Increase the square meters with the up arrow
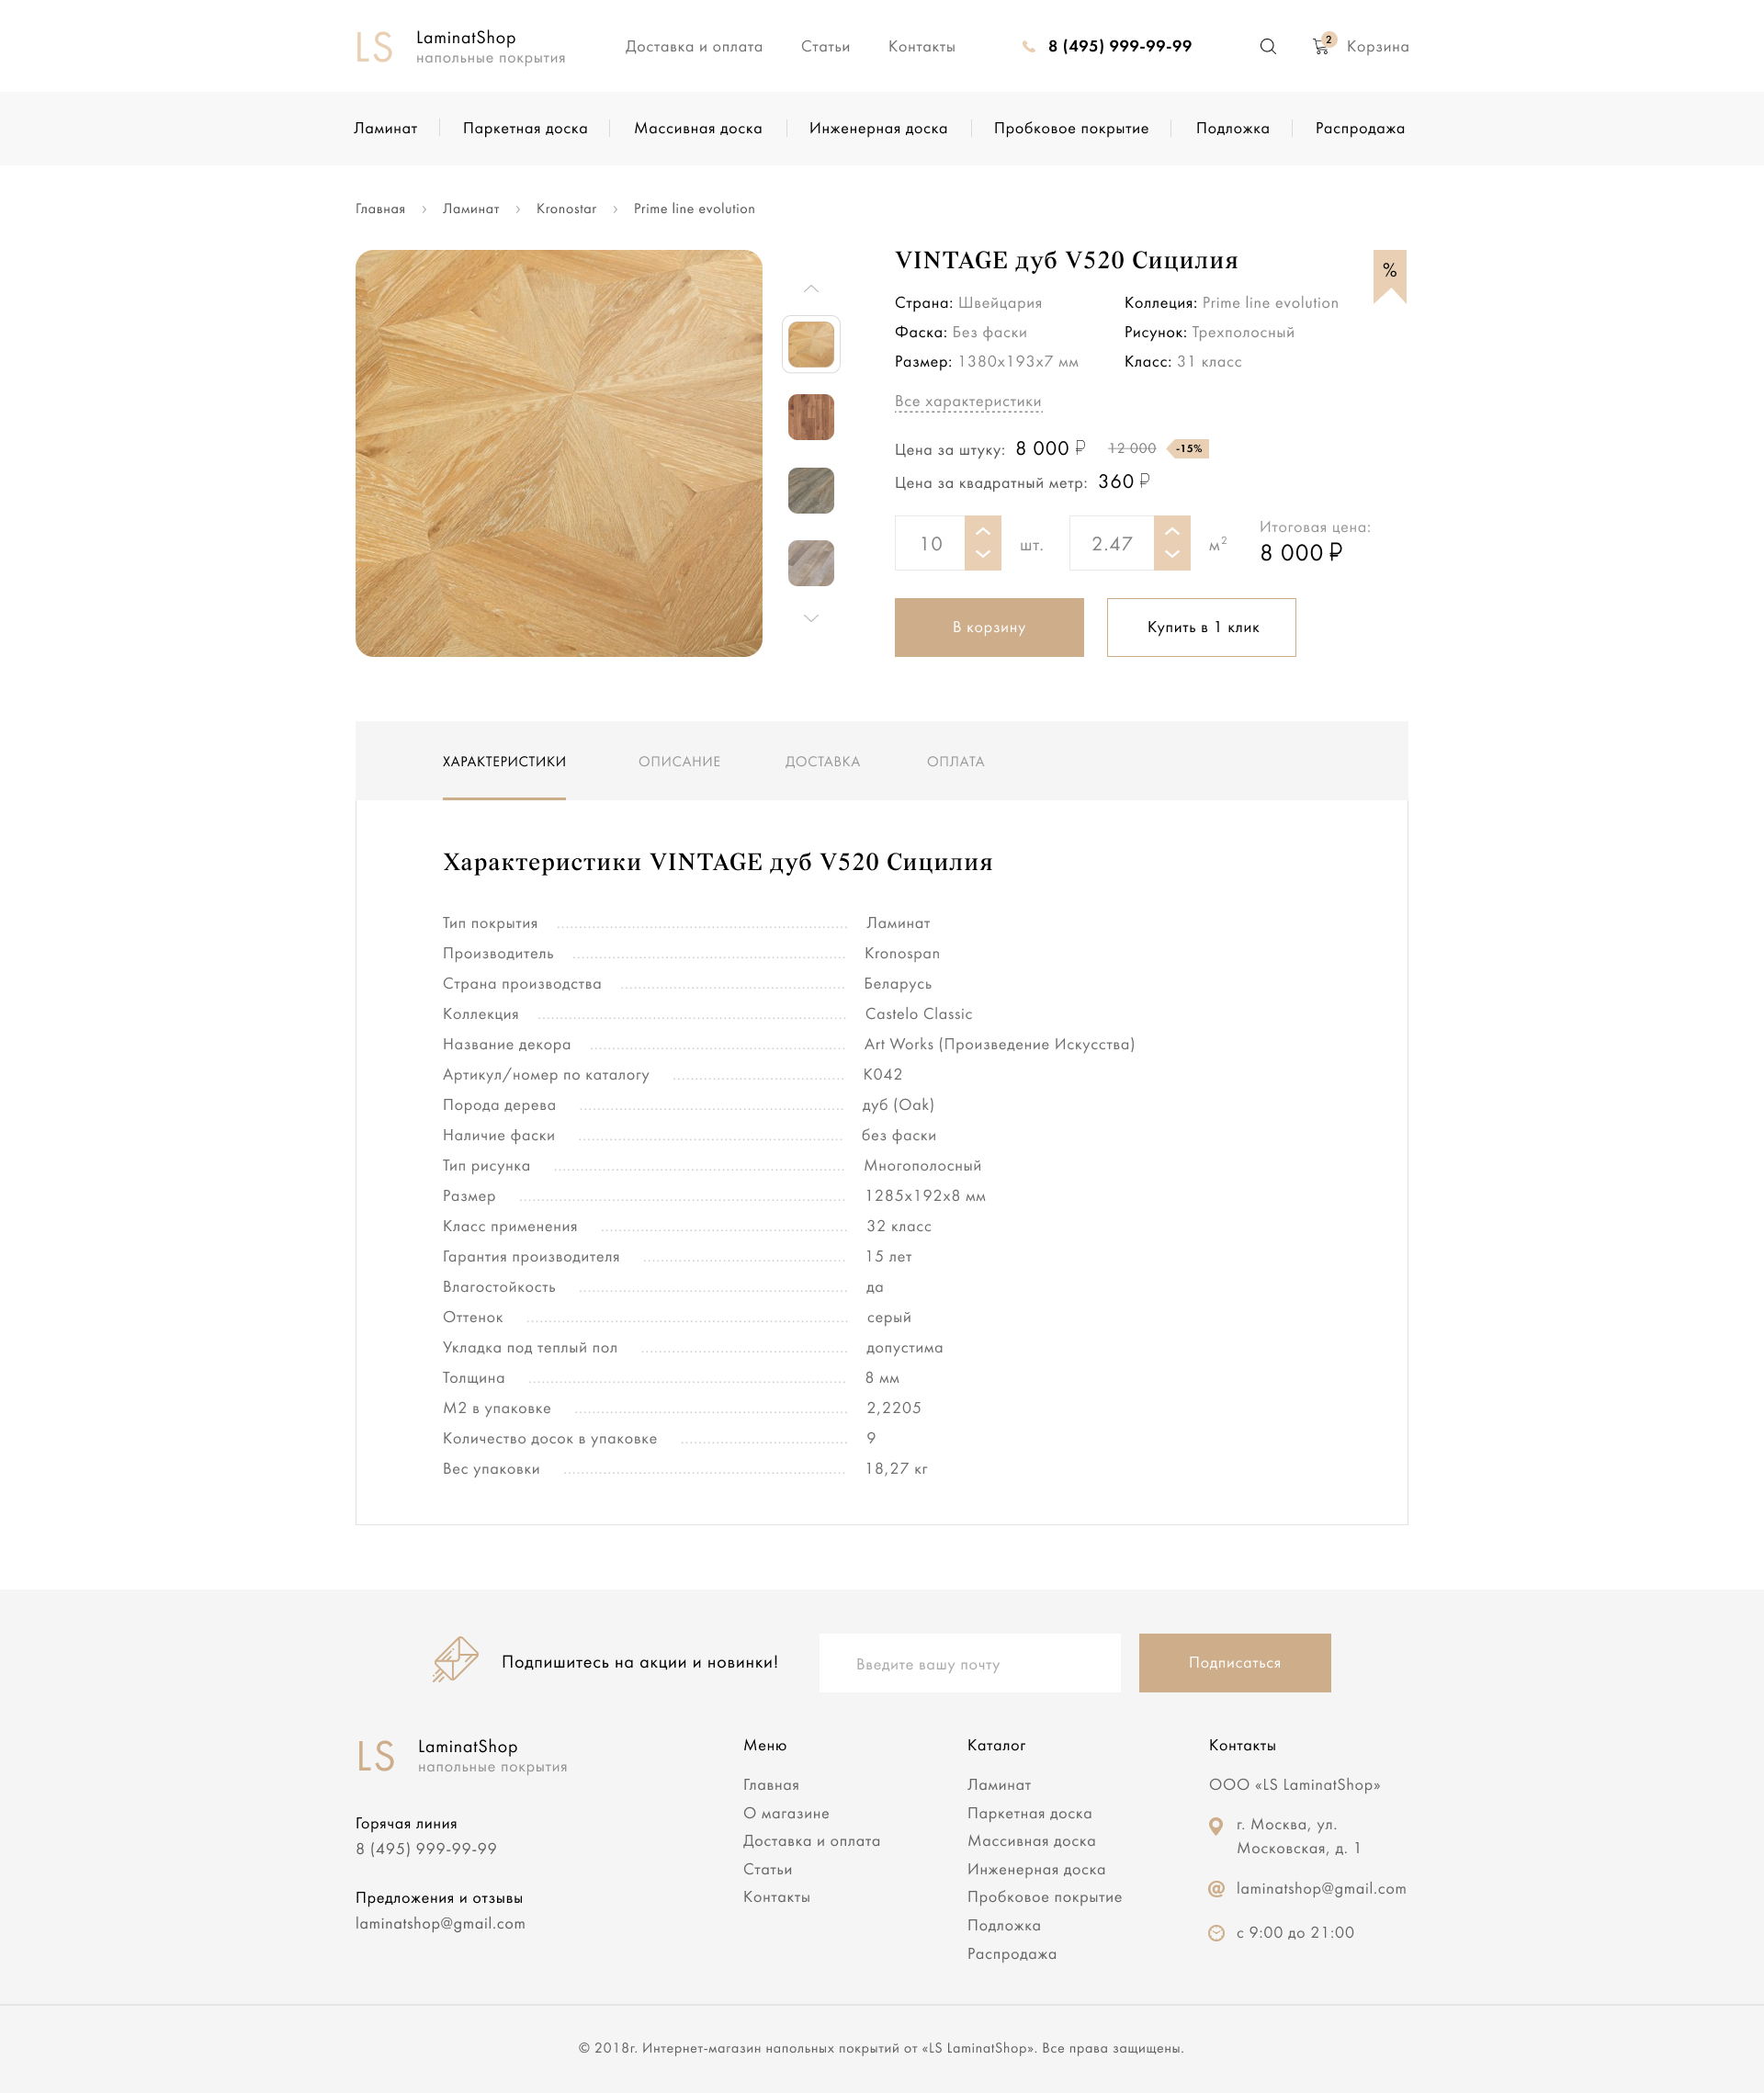Screen dimensions: 1764x2093 click(x=1172, y=531)
